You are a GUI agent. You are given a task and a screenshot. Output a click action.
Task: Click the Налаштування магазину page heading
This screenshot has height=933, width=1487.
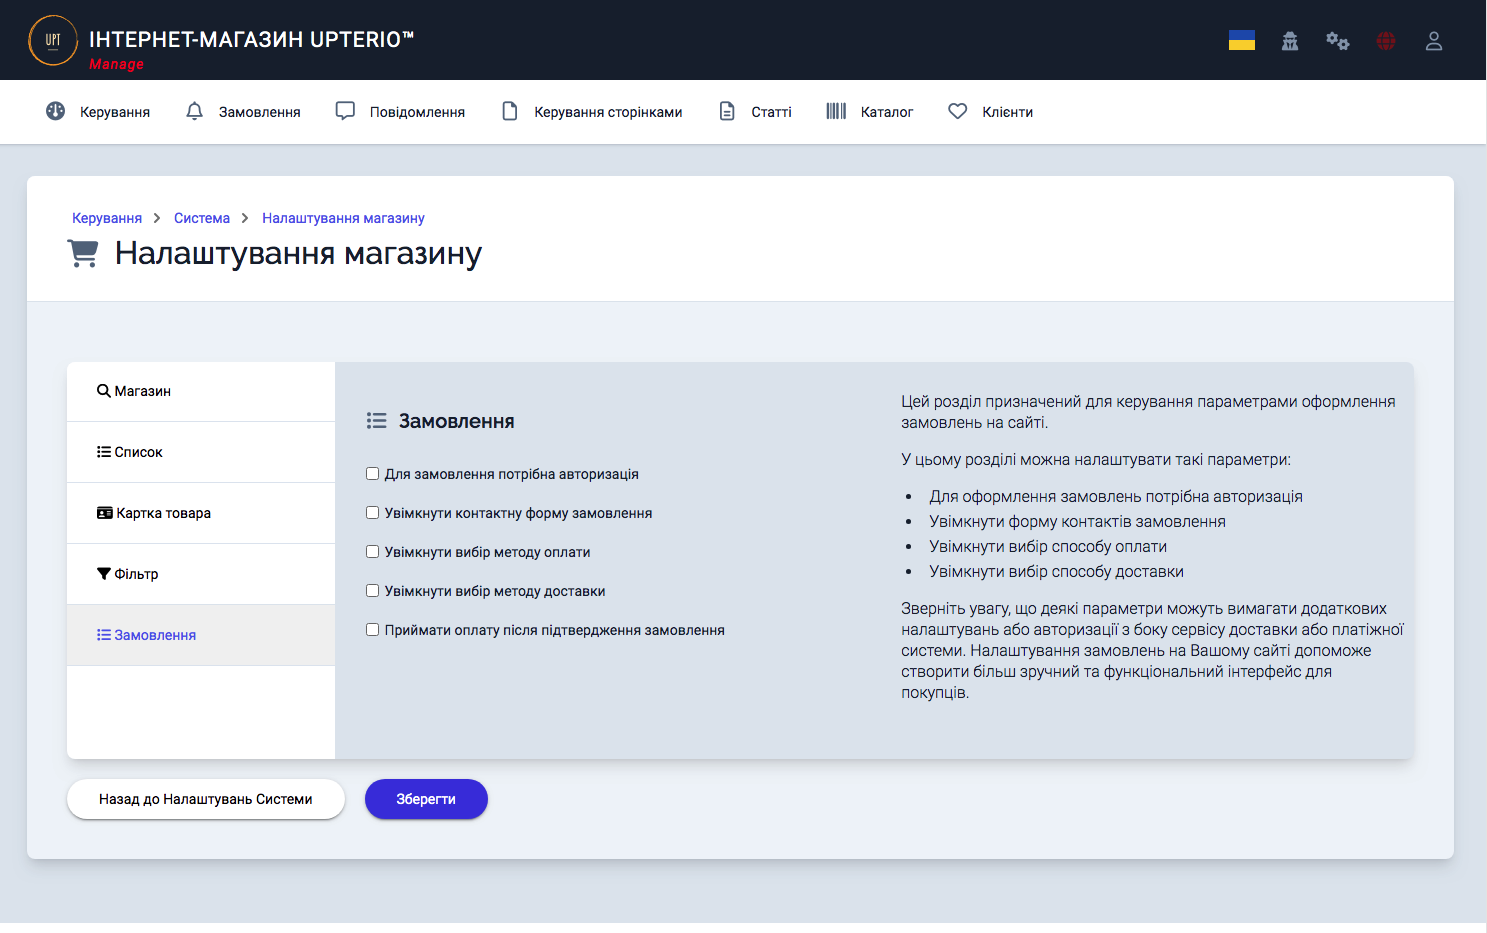point(298,253)
